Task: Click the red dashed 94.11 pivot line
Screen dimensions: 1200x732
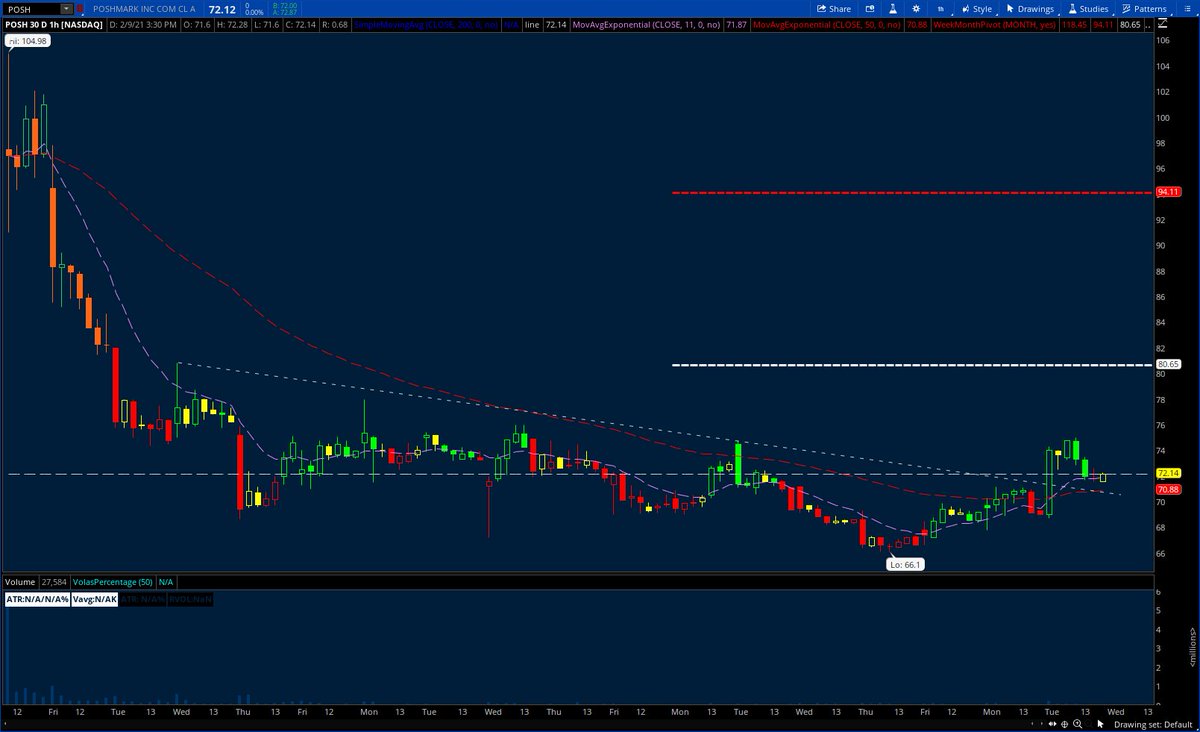Action: point(911,192)
